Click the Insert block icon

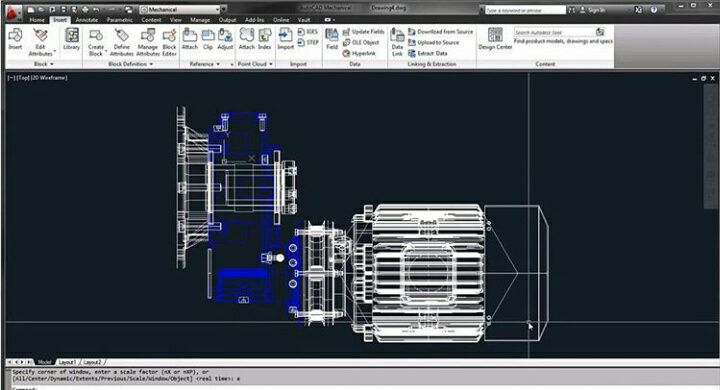pos(15,39)
